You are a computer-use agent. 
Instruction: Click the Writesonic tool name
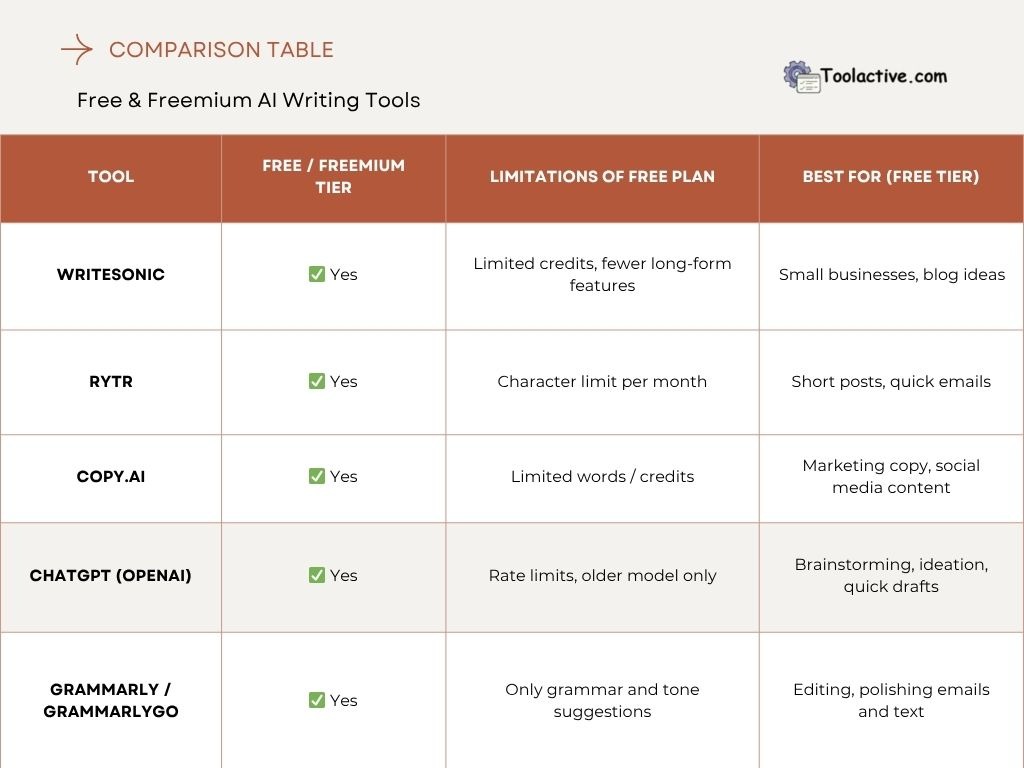click(111, 274)
